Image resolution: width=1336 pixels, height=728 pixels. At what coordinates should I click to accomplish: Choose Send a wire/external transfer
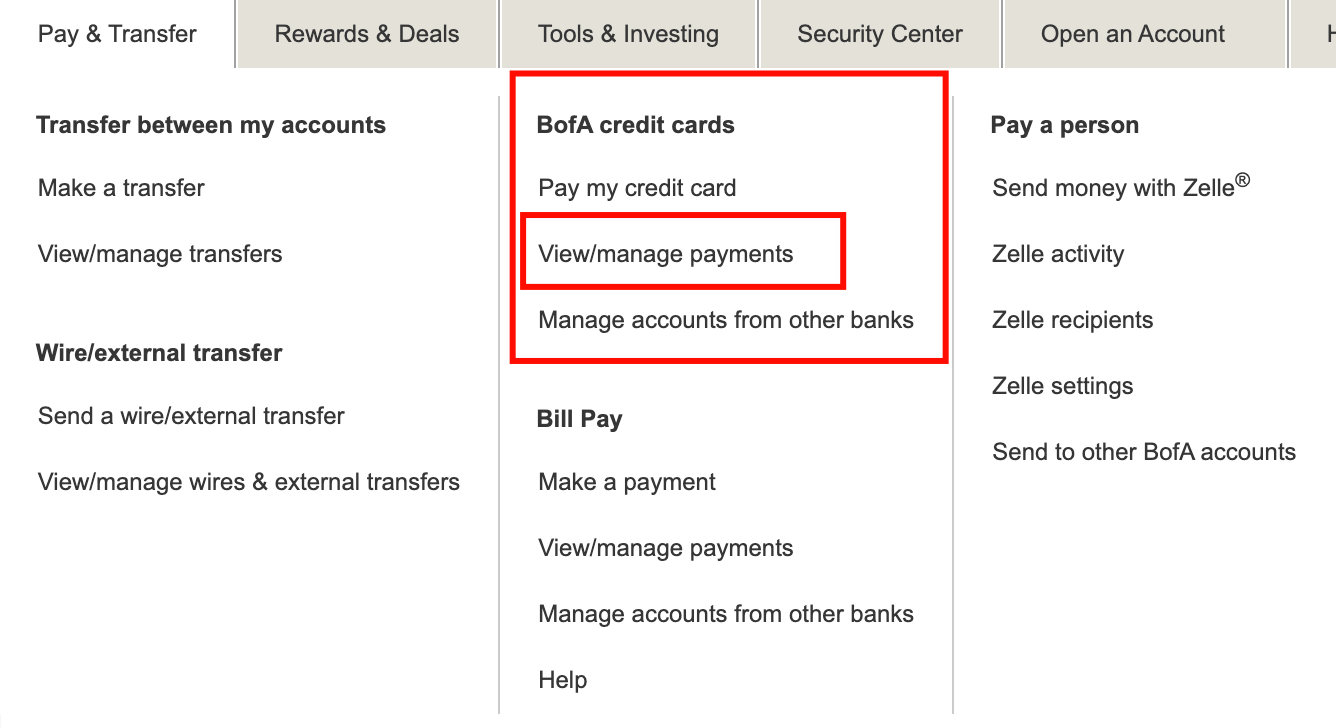click(191, 416)
